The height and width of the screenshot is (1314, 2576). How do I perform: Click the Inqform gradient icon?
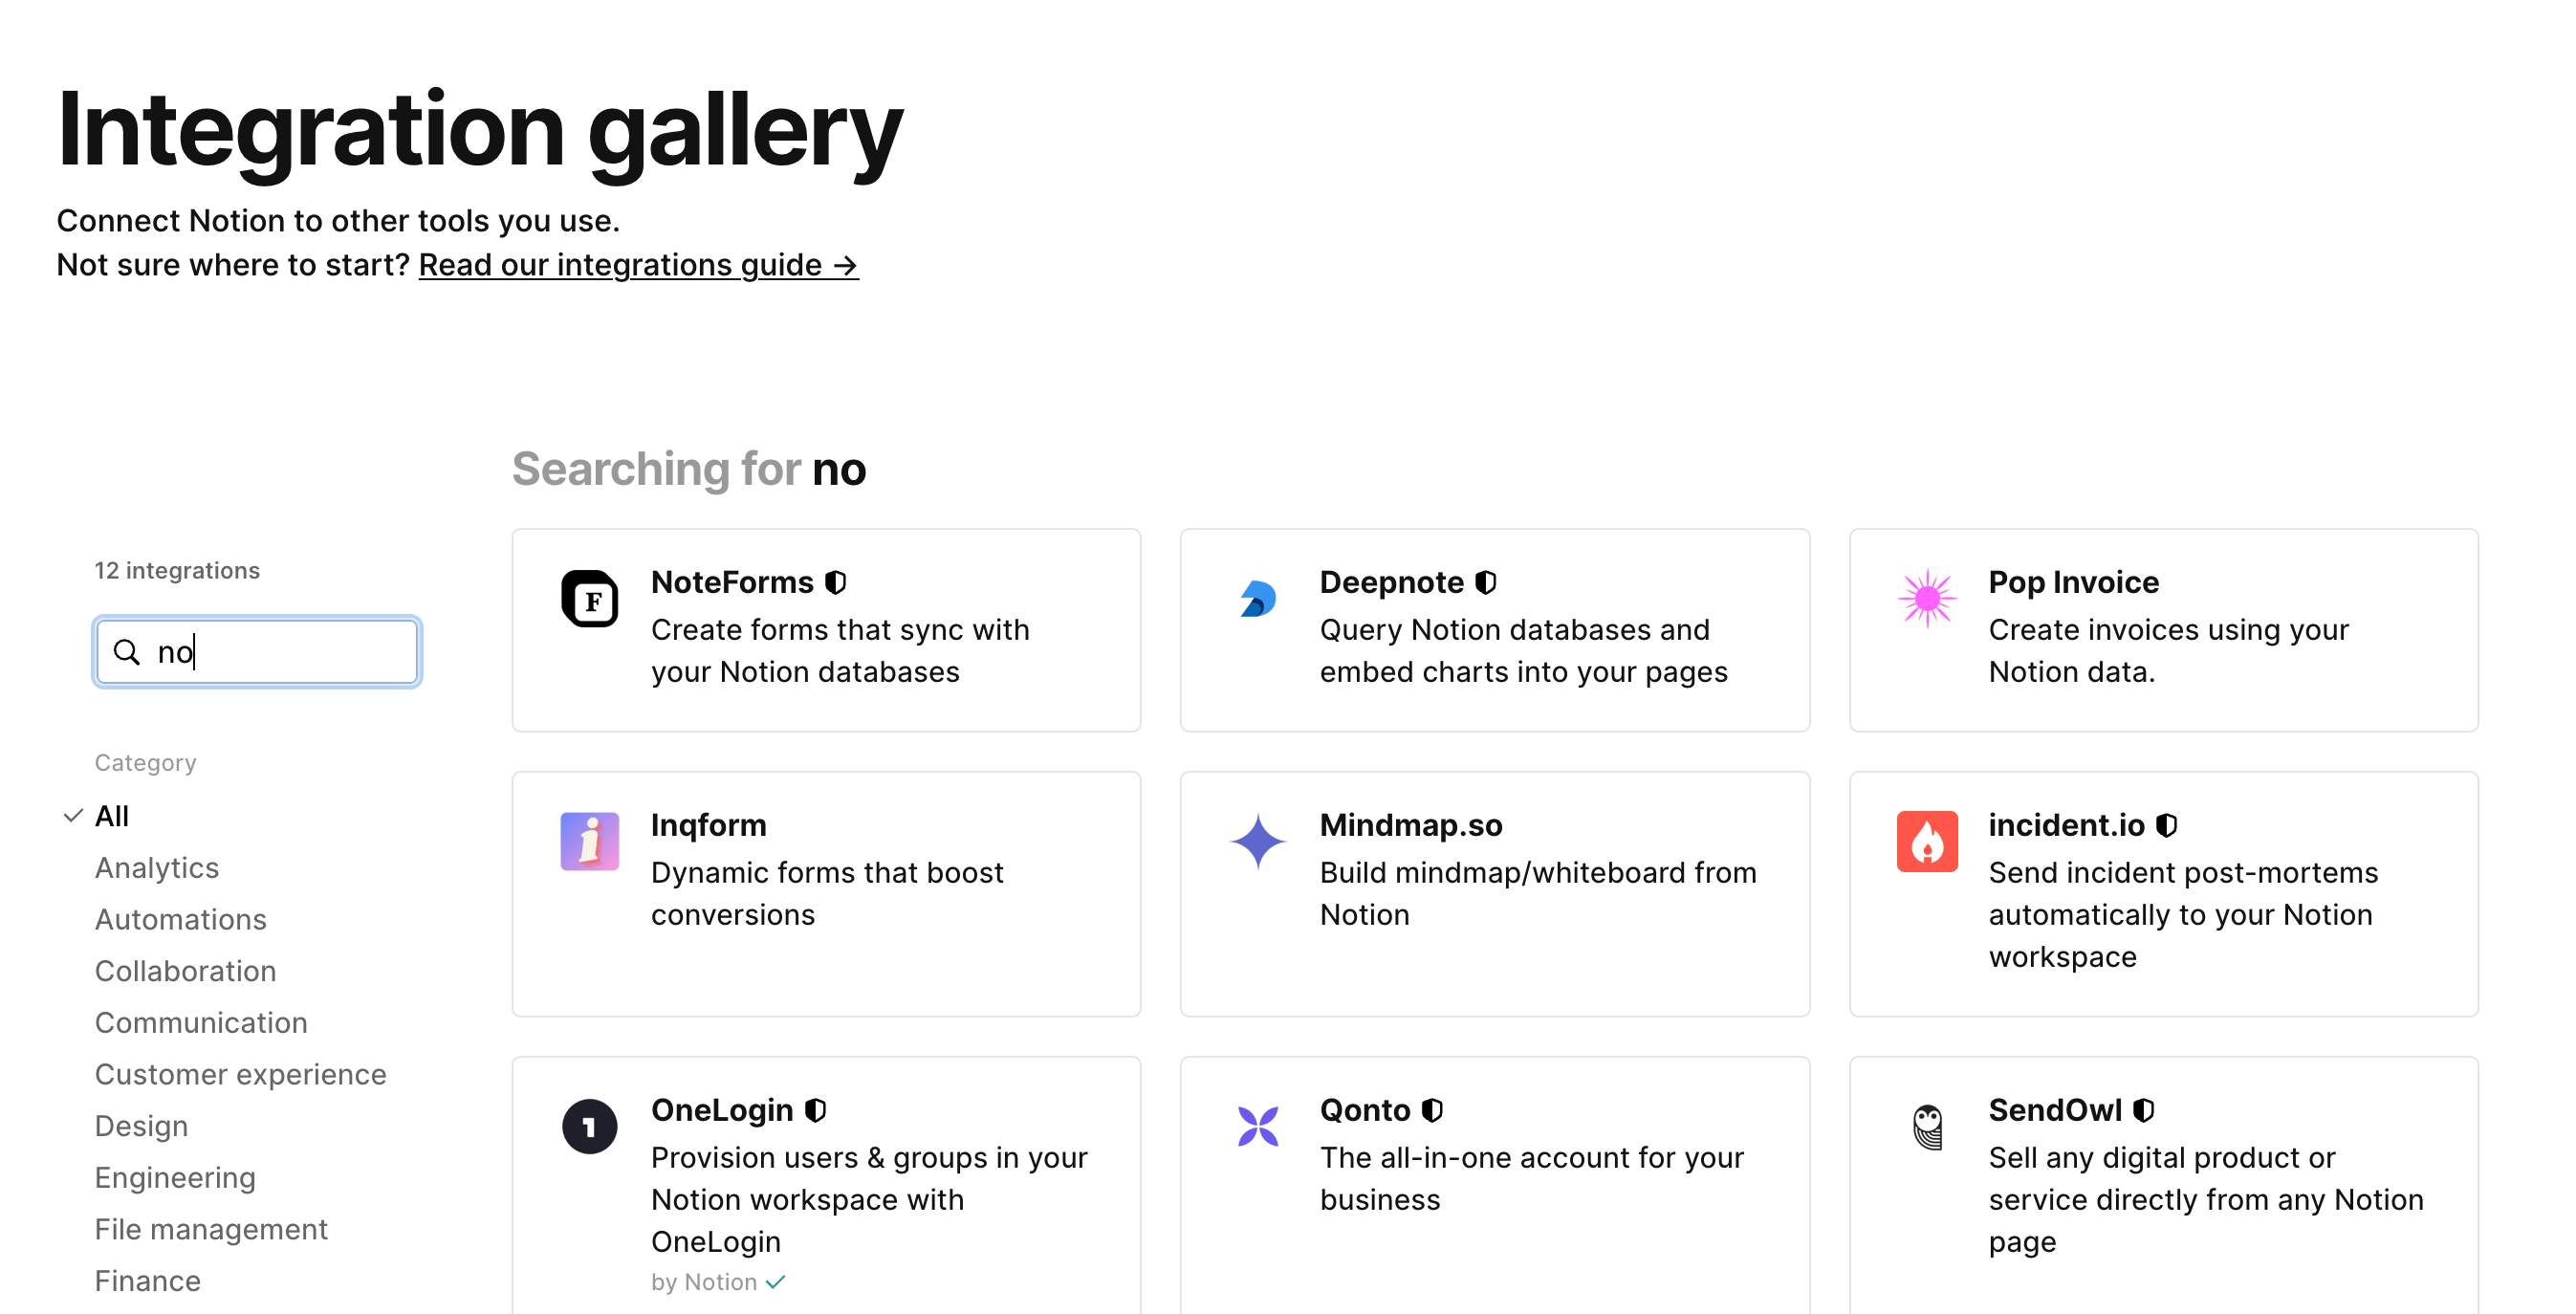click(590, 842)
